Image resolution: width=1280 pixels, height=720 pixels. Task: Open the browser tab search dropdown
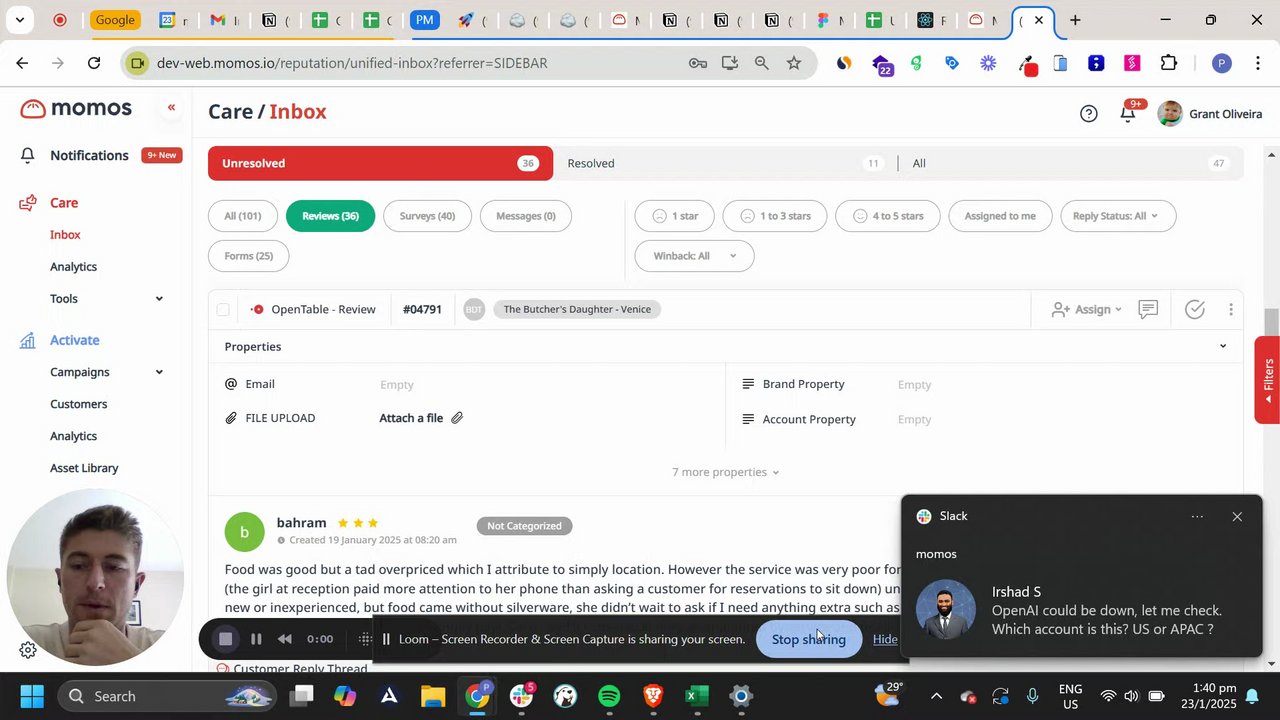click(19, 20)
